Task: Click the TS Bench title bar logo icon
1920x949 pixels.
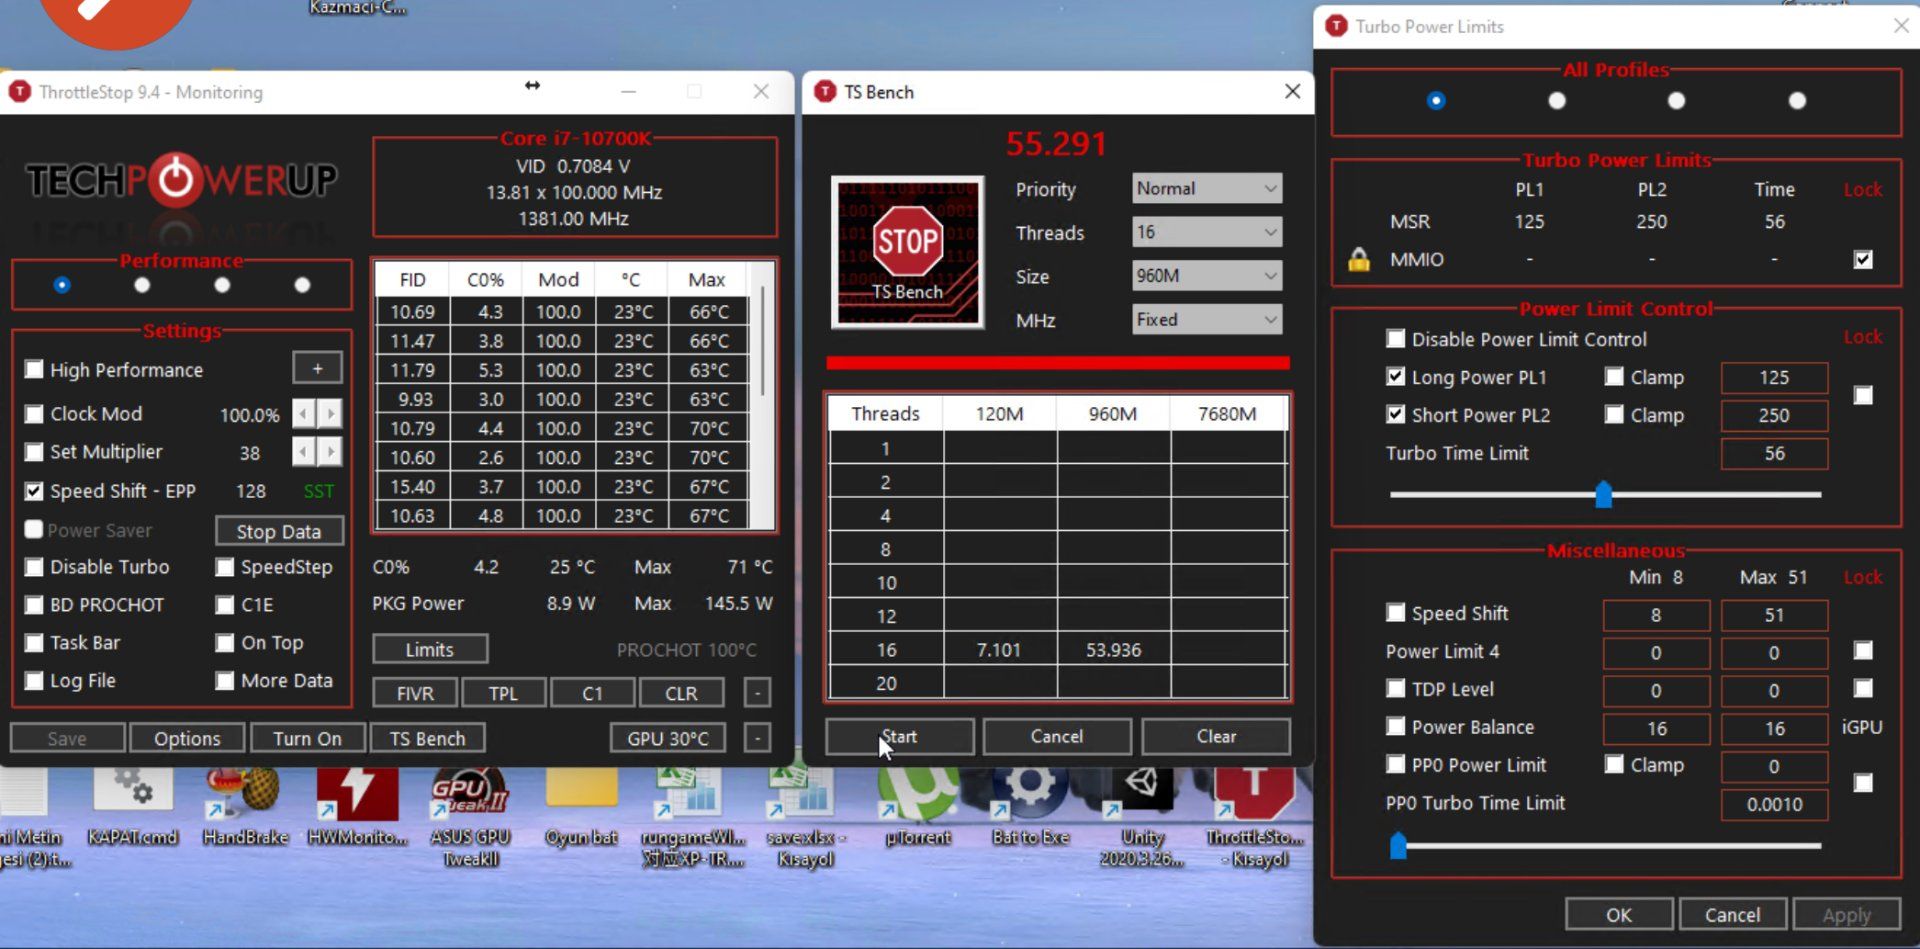Action: point(825,92)
